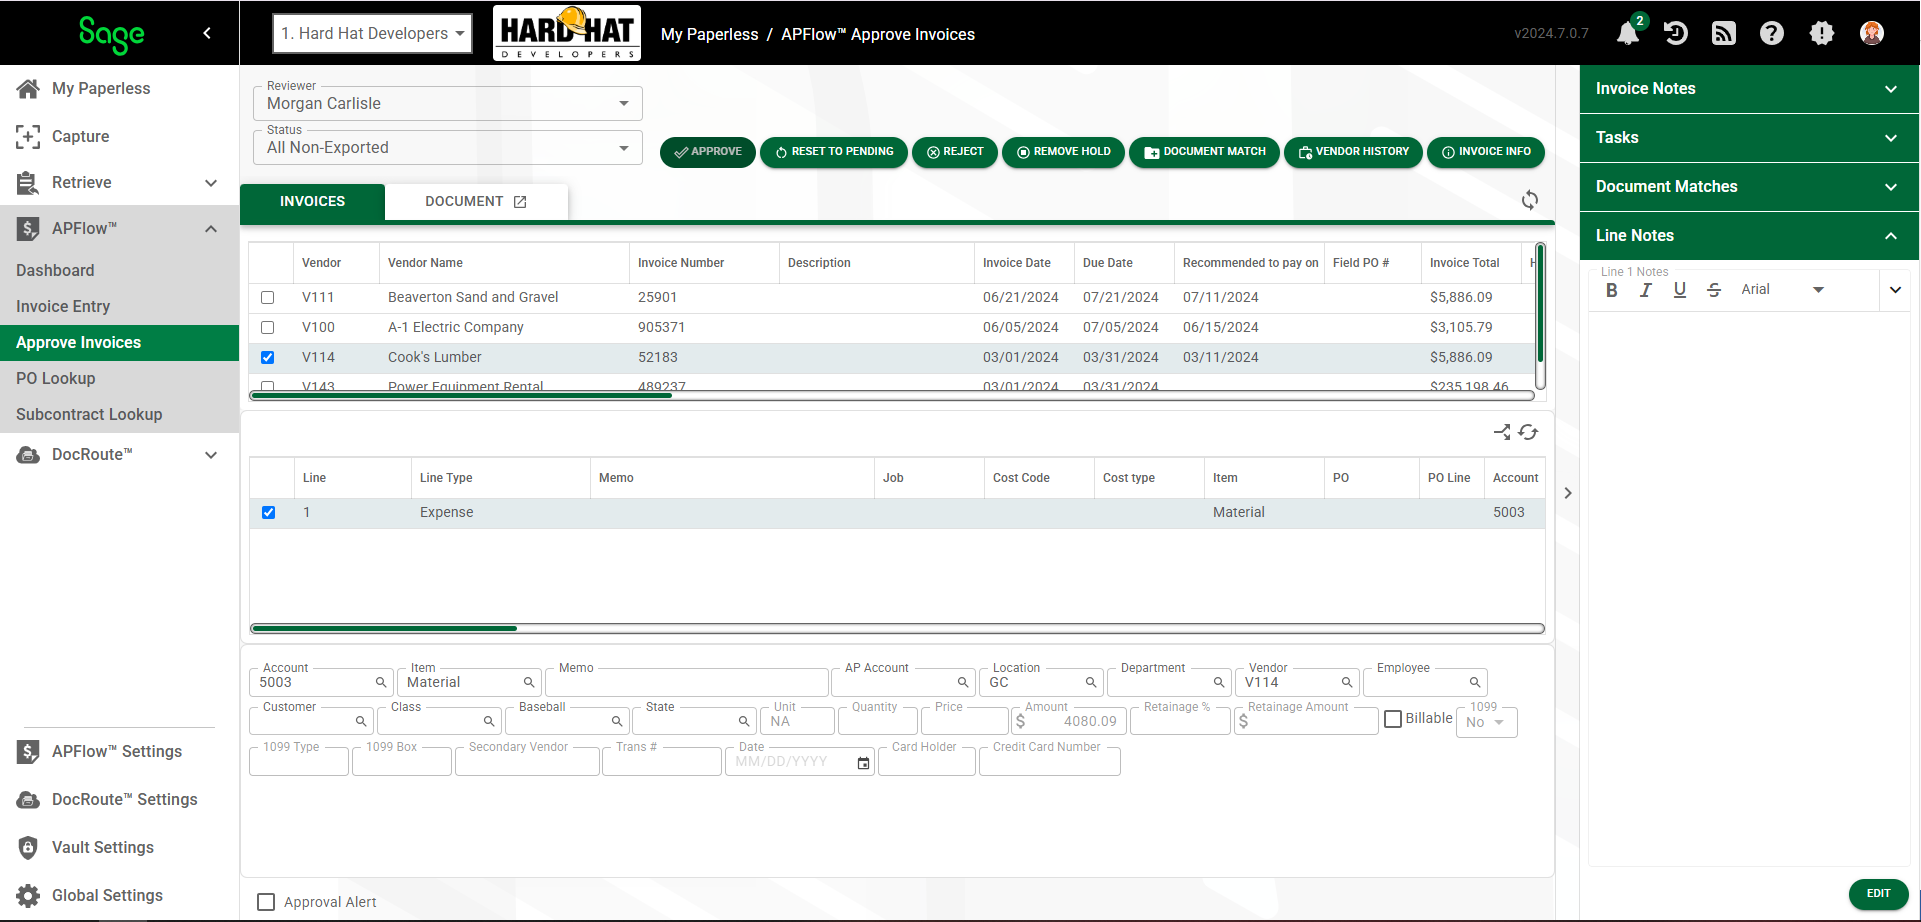This screenshot has width=1921, height=922.
Task: Click the REMOVE HOLD button
Action: click(x=1063, y=152)
